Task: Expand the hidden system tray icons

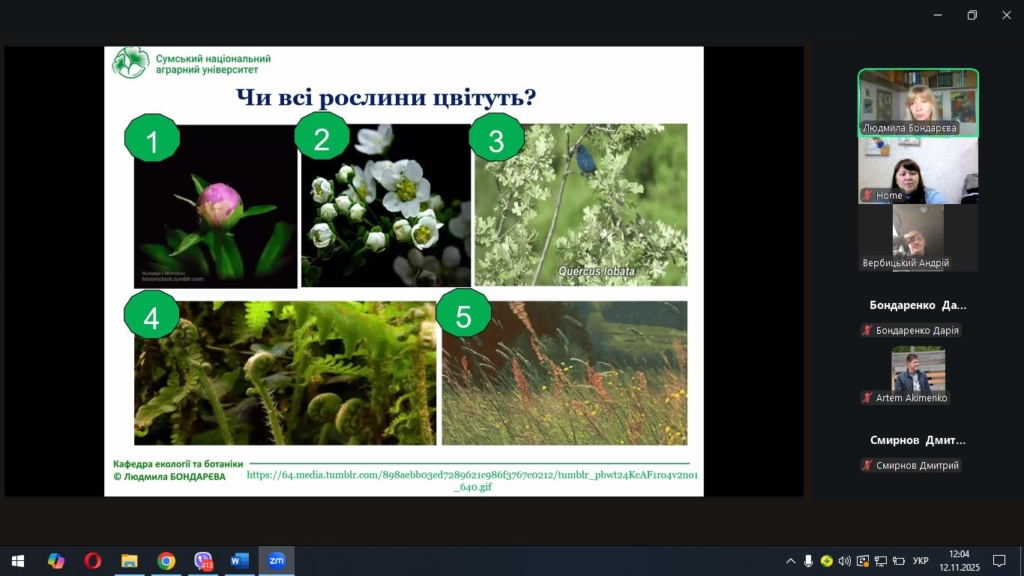Action: [791, 561]
